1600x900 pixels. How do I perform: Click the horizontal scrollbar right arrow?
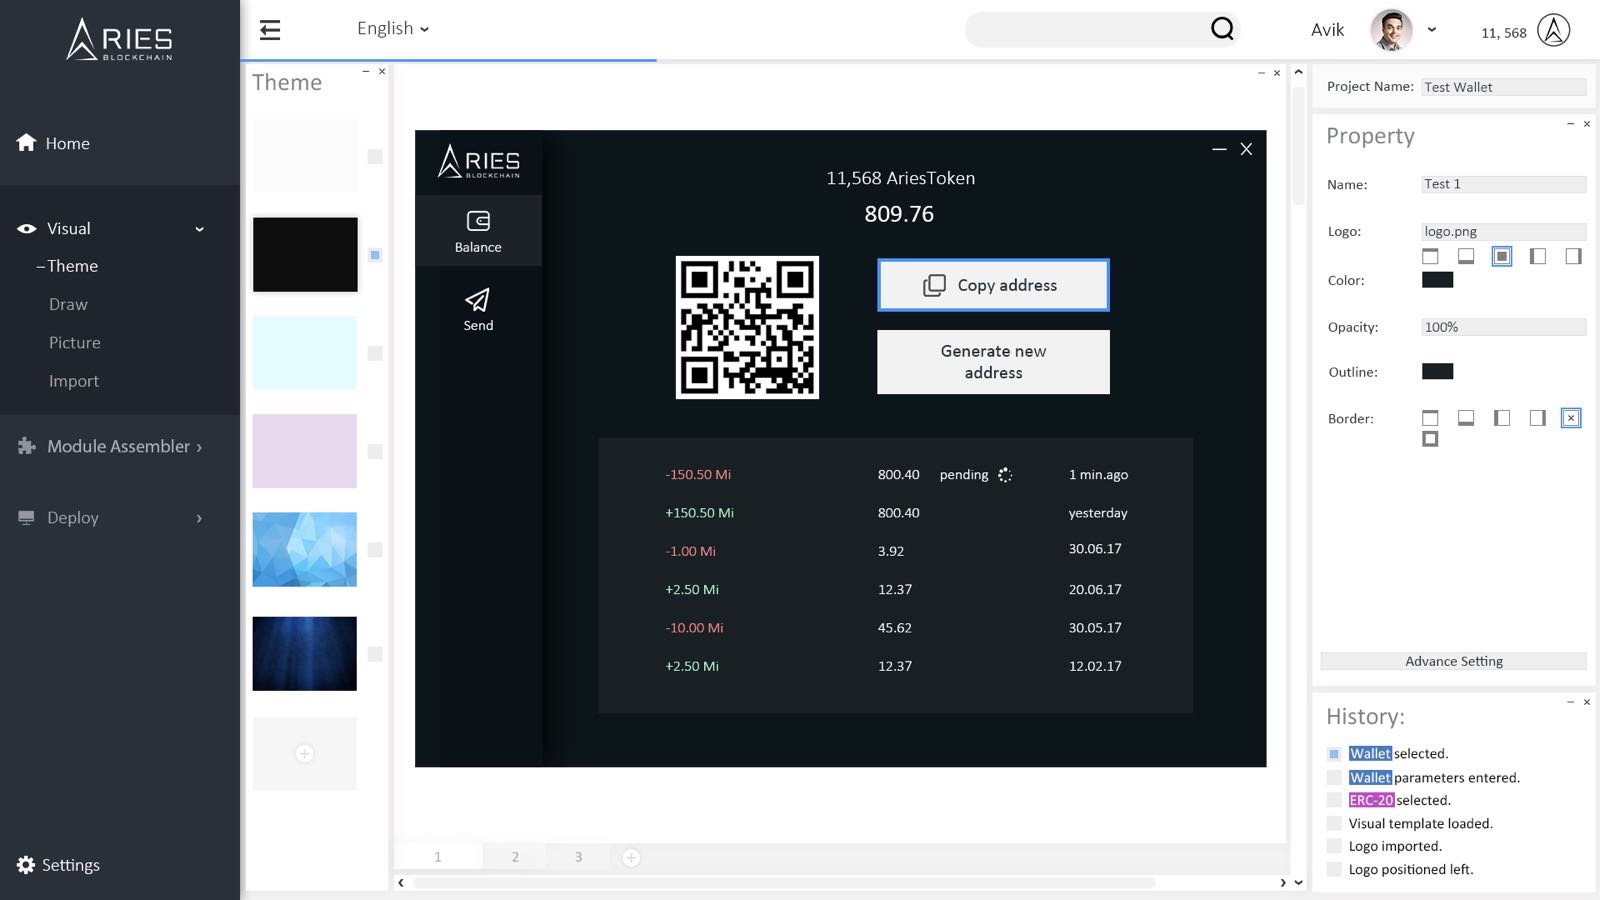[1283, 883]
